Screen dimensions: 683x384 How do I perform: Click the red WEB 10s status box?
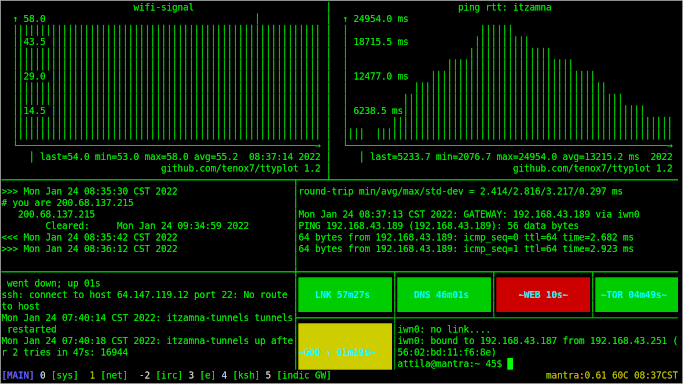coord(543,295)
